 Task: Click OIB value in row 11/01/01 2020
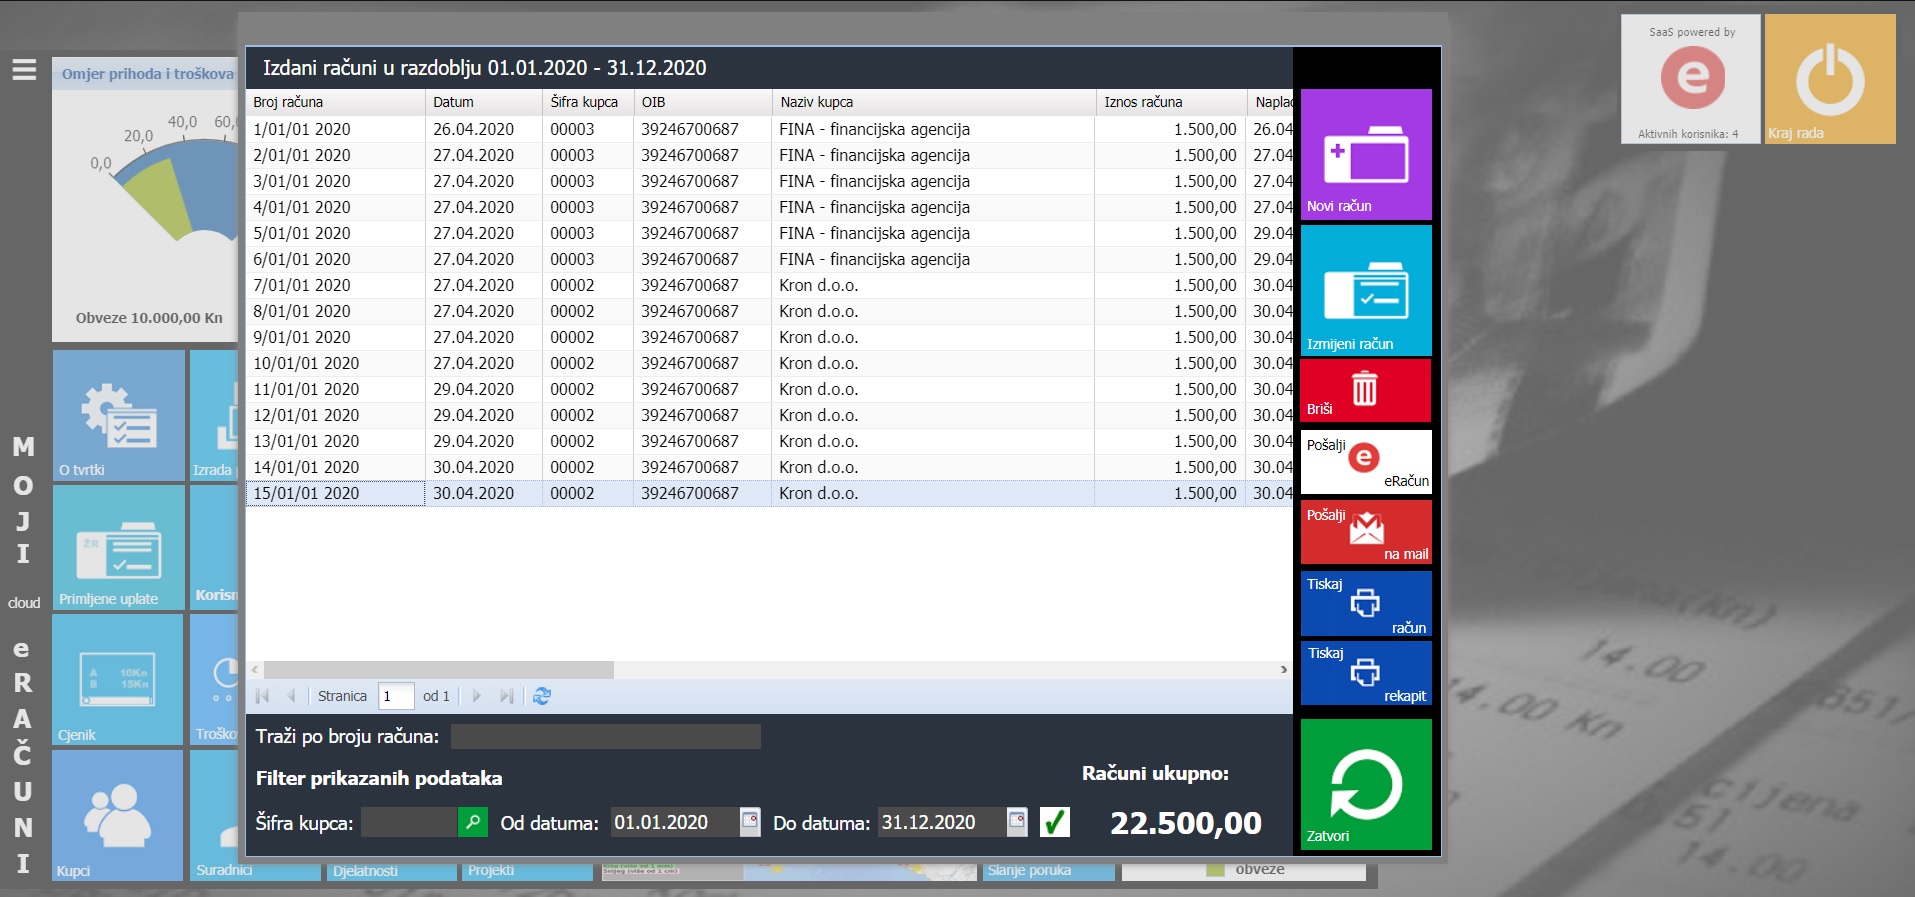(x=690, y=389)
